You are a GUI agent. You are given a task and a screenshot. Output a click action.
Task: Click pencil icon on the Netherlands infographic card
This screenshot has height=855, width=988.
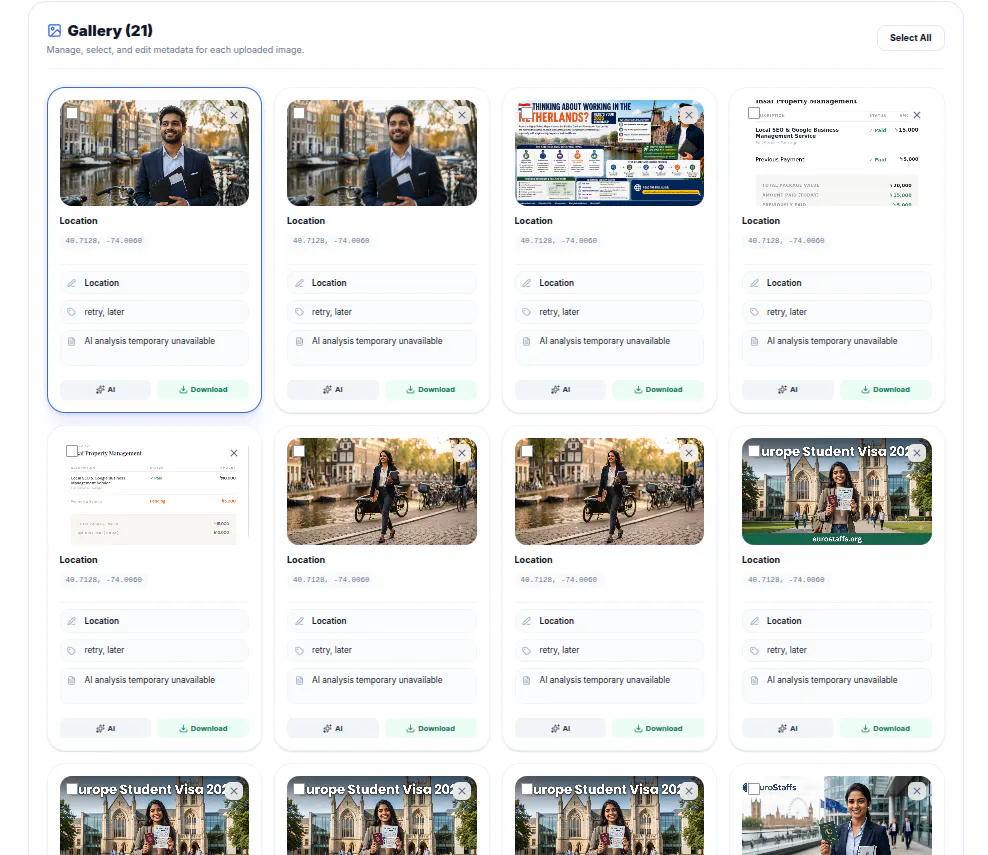click(527, 283)
